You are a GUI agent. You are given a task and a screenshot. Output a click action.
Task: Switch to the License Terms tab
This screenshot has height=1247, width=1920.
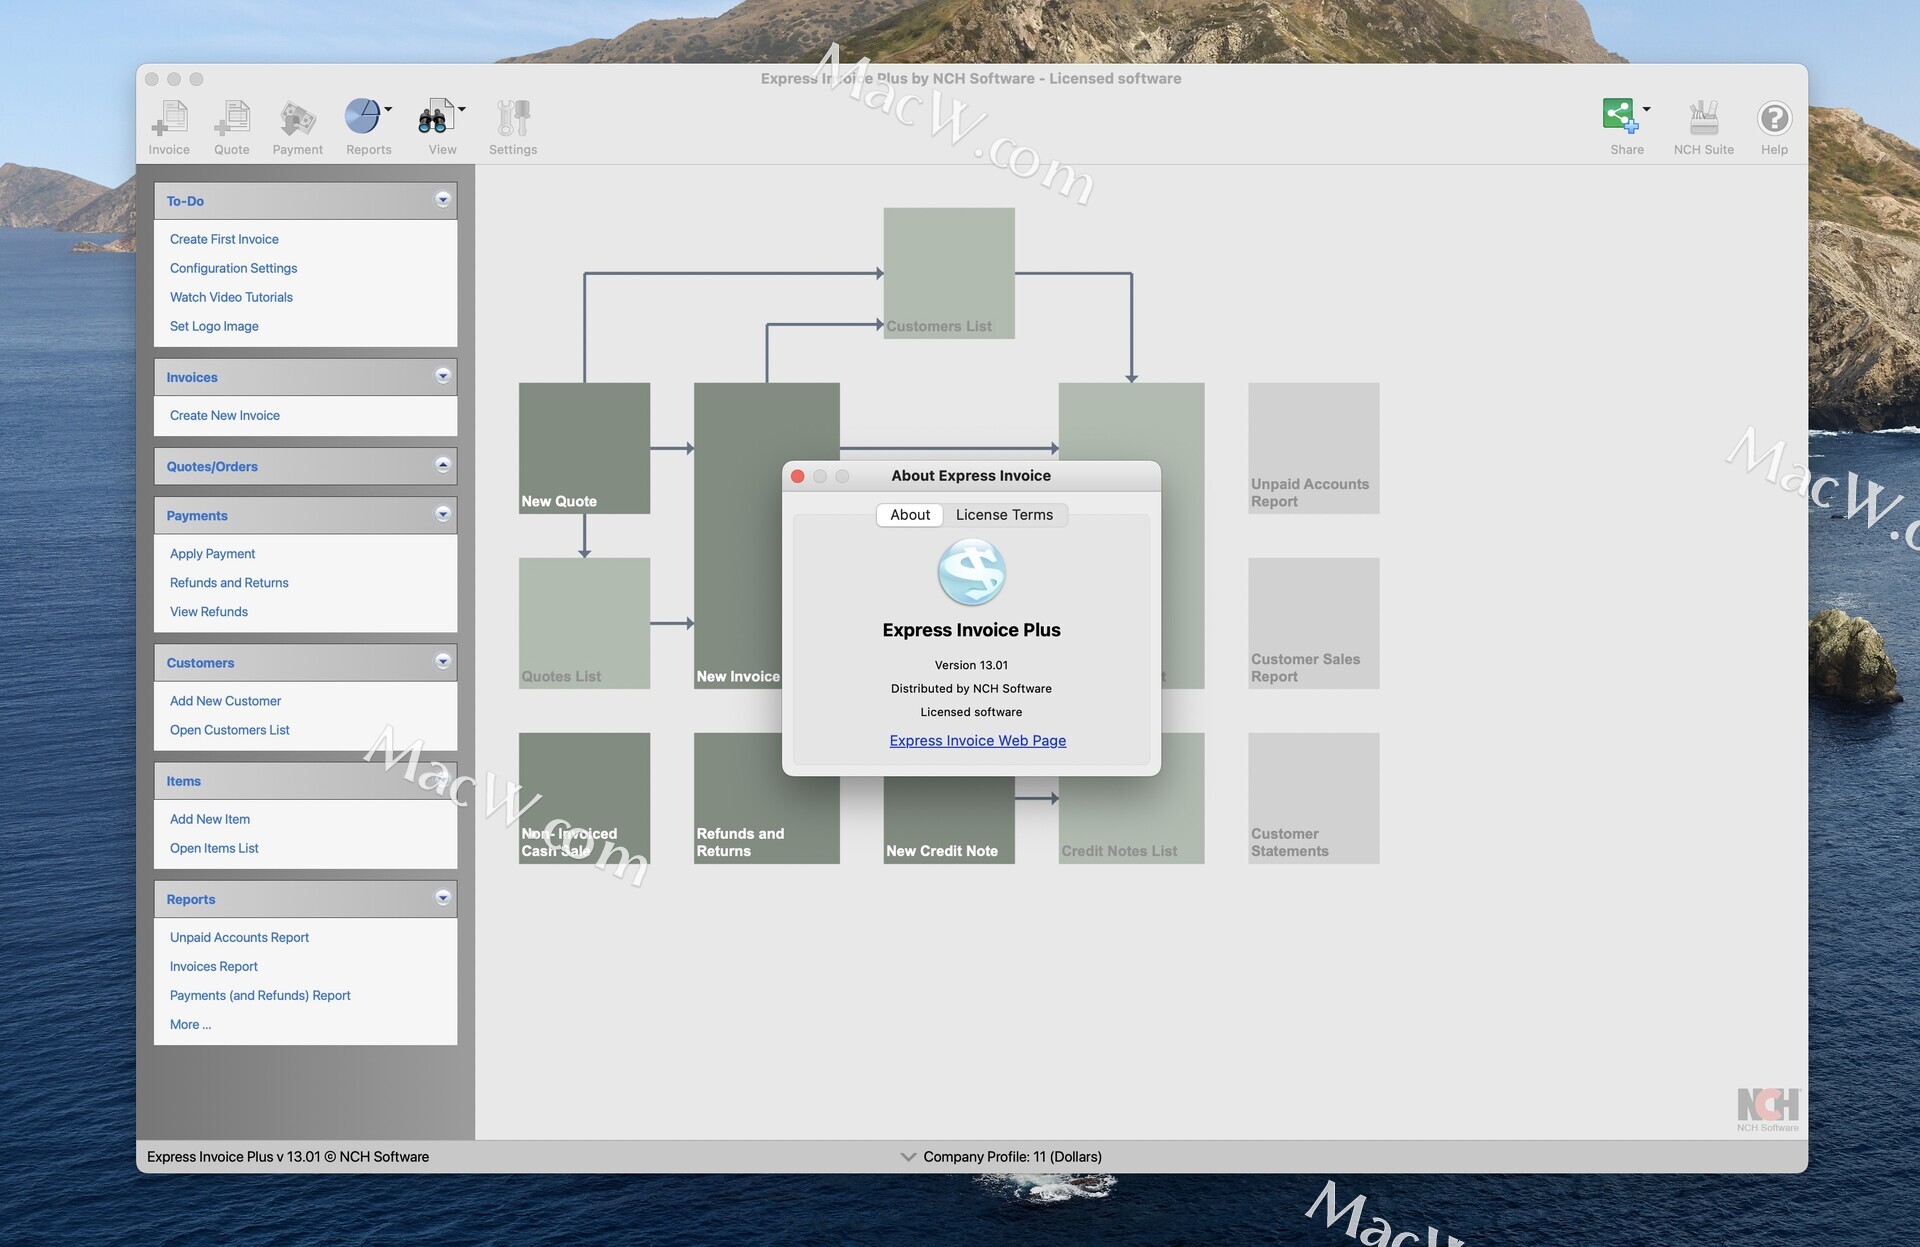pos(1004,515)
